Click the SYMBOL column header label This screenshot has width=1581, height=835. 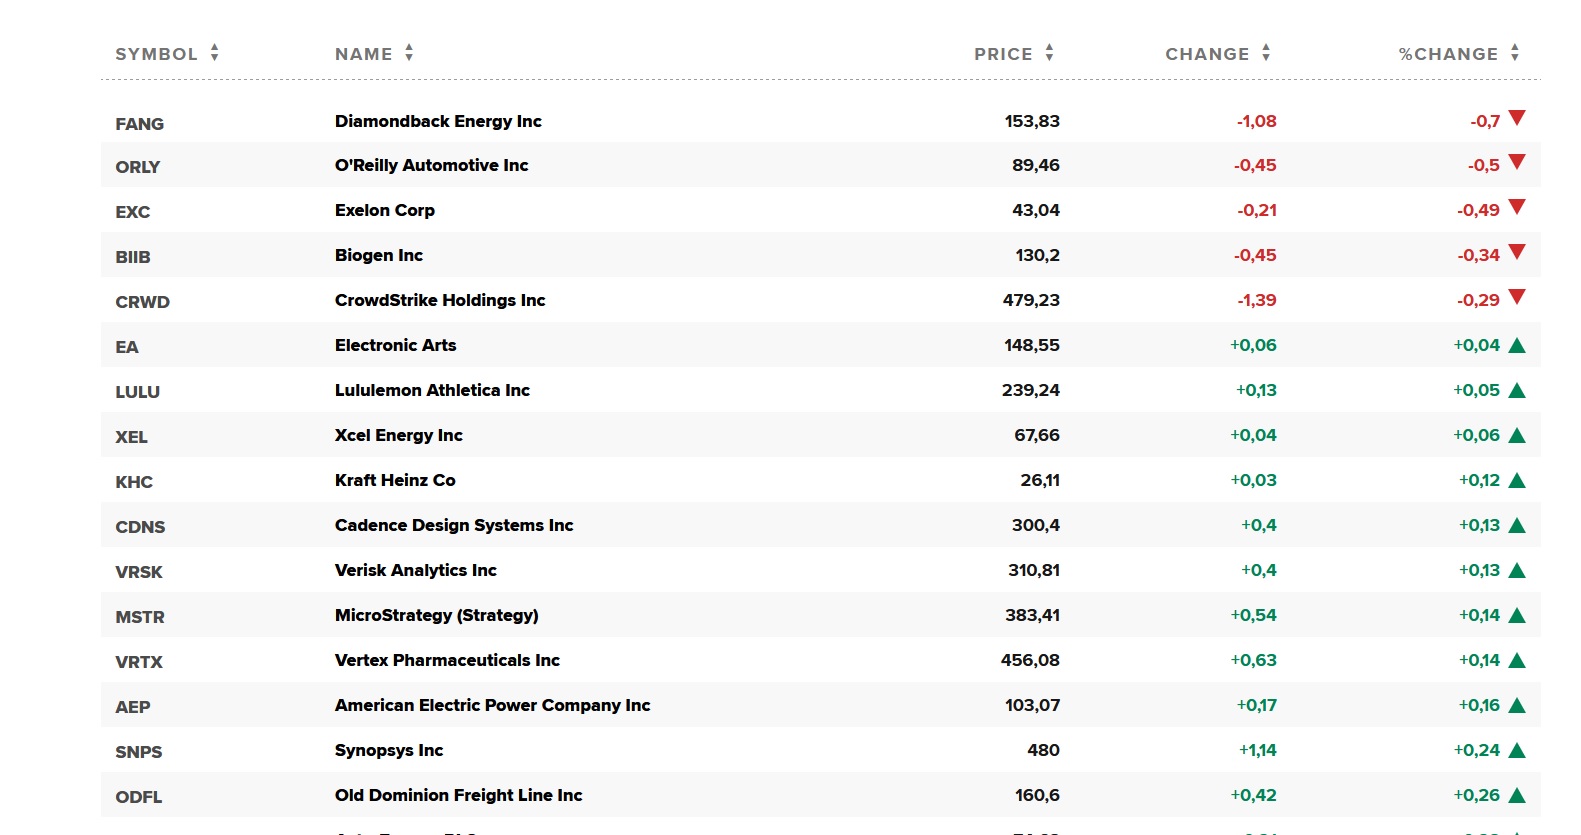tap(157, 54)
